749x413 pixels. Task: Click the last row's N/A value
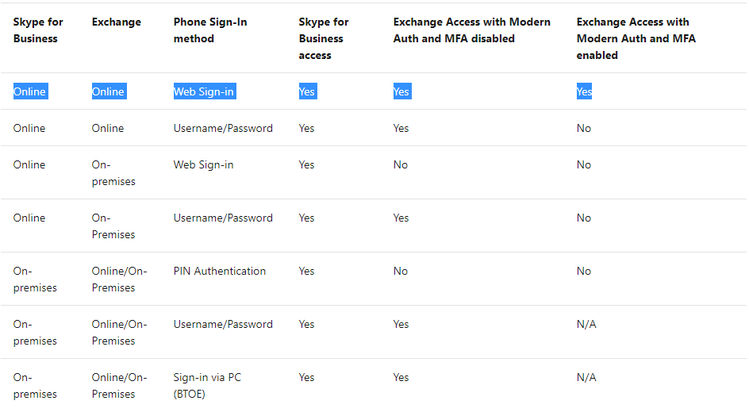[x=586, y=378]
